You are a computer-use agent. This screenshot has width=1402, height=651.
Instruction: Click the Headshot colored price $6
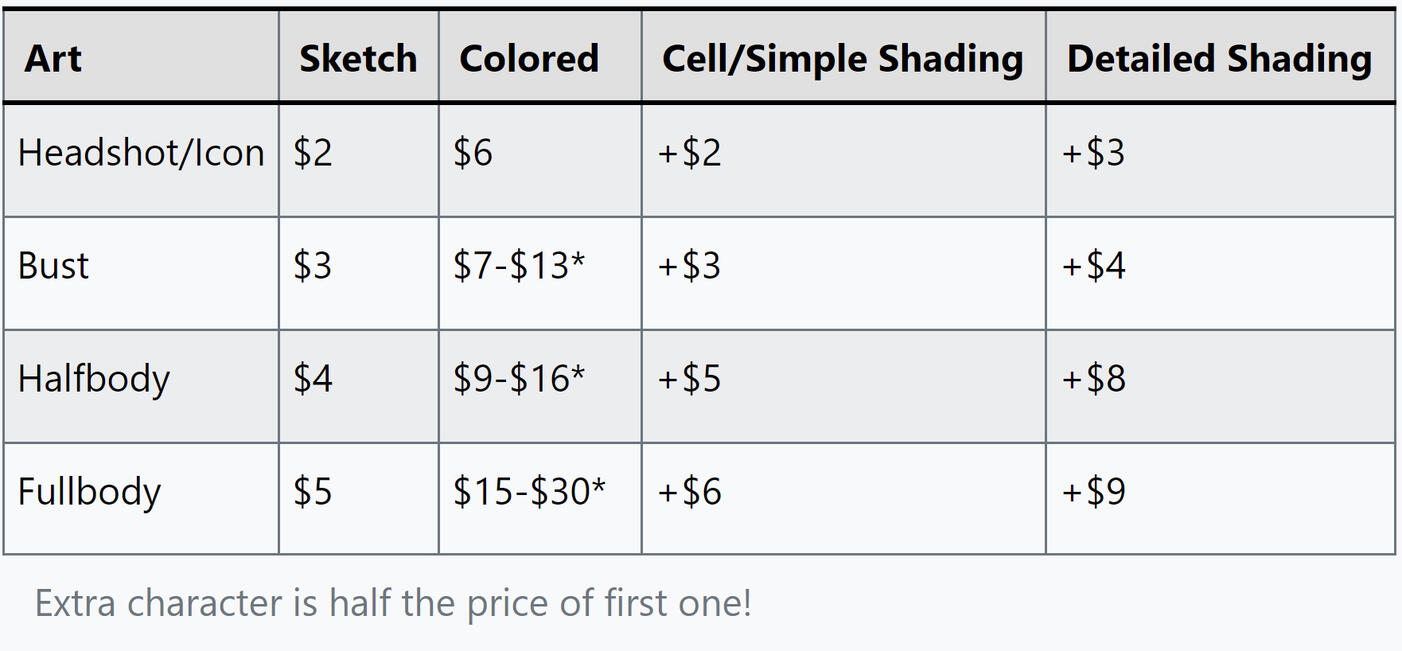click(x=472, y=153)
